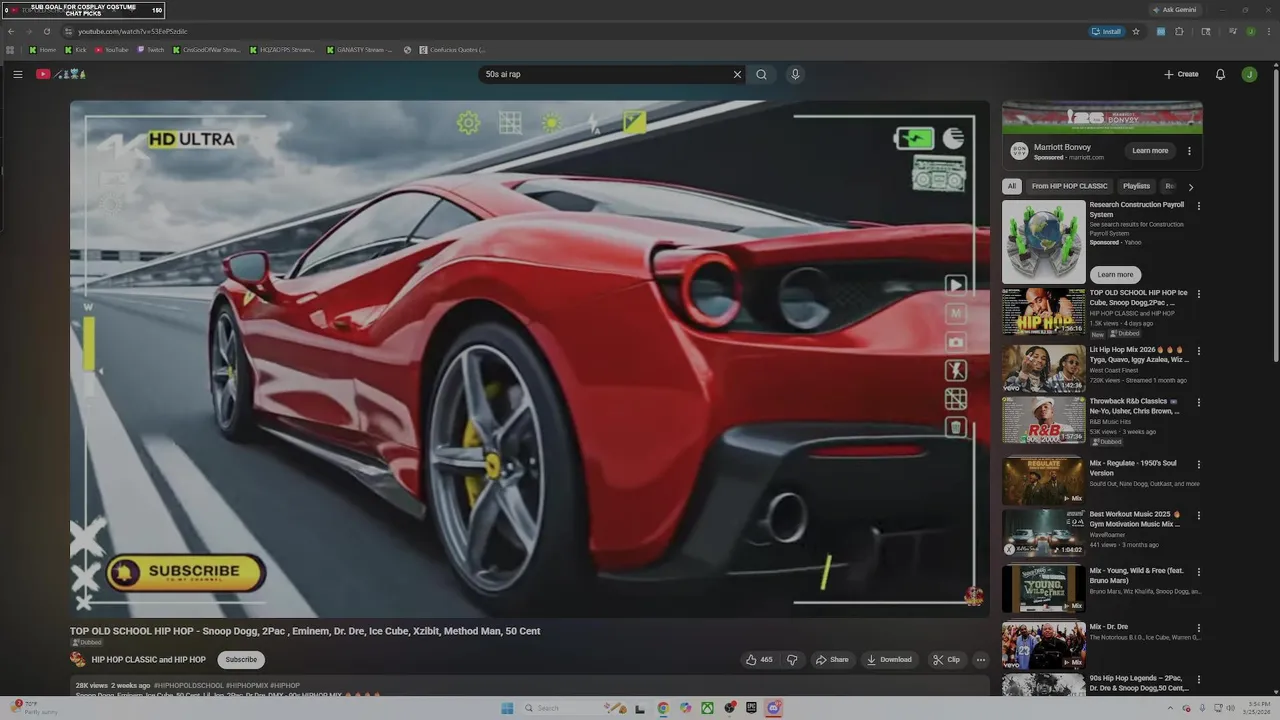
Task: Select the Playlists filter chip
Action: 1136,186
